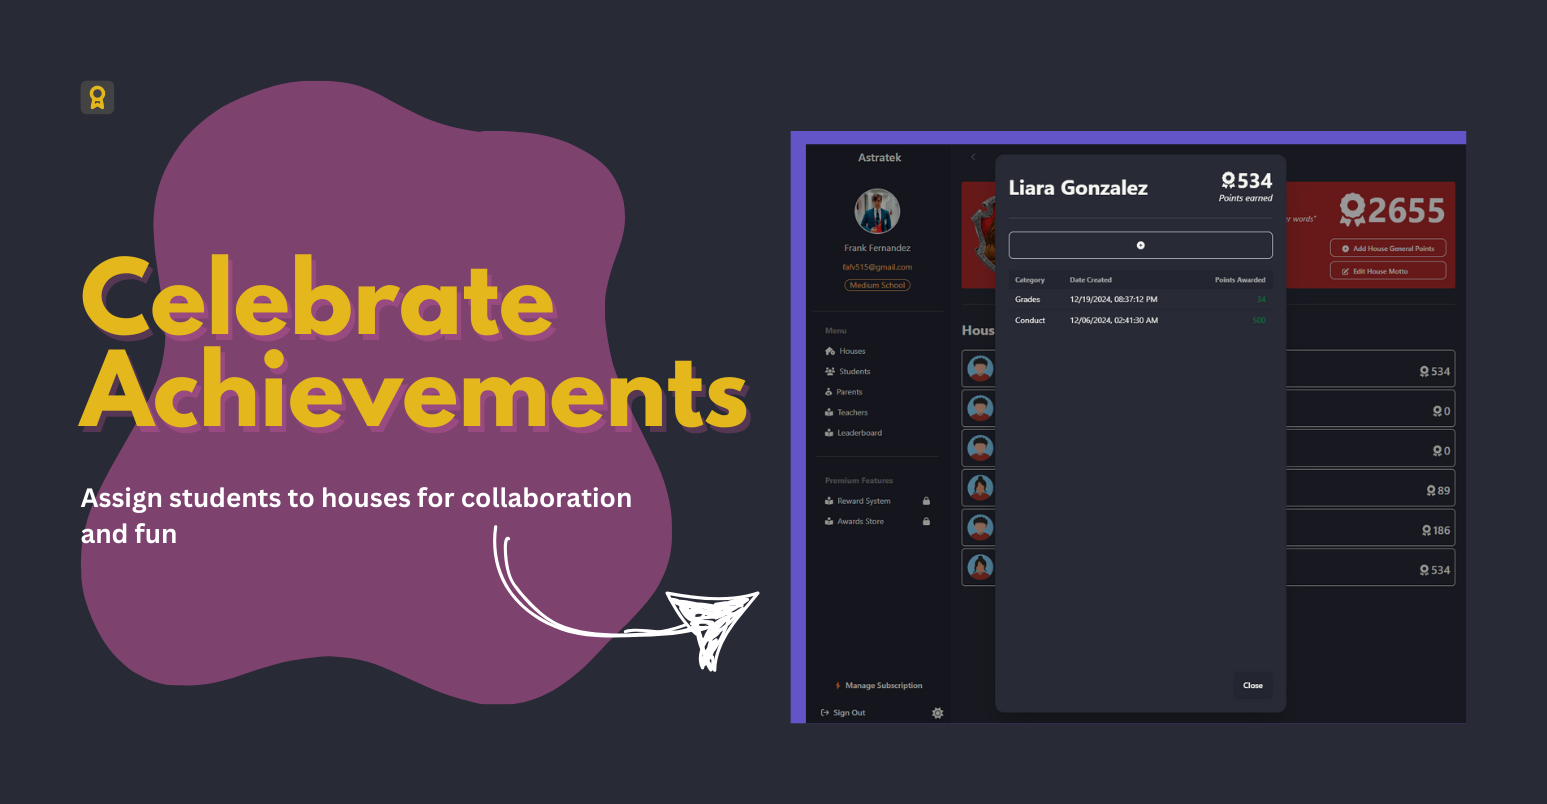The image size is (1547, 804).
Task: Click the Date Created column header
Action: 1091,280
